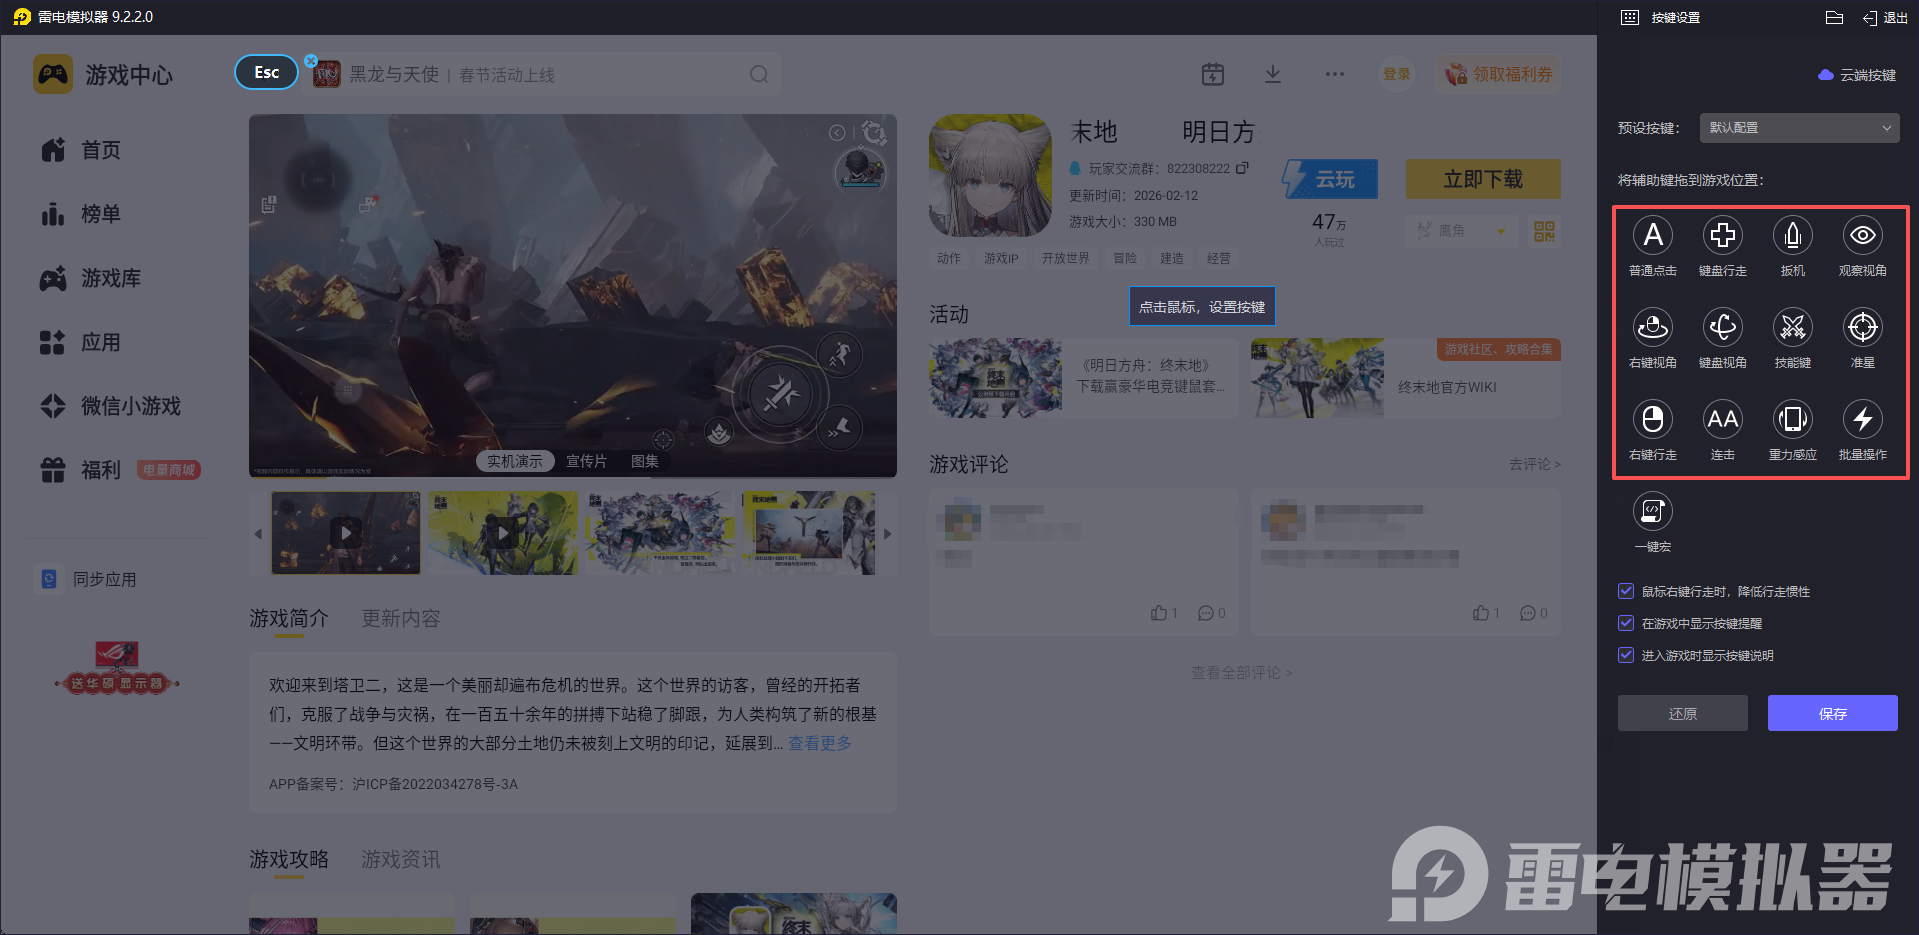Open the 下载赢豪华电竞键鼠套 activity card

1084,378
